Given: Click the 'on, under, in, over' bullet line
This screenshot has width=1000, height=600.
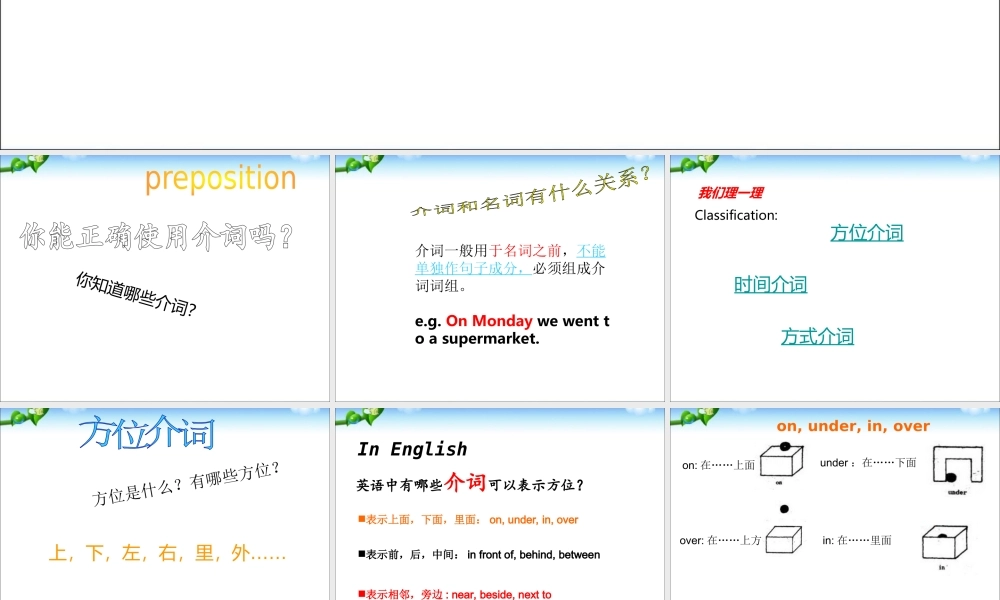Looking at the screenshot, I should point(468,520).
